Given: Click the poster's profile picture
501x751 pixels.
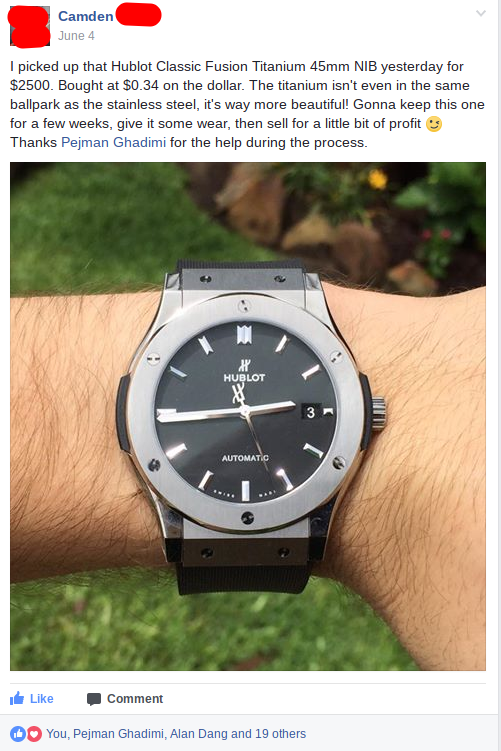Looking at the screenshot, I should pos(30,26).
